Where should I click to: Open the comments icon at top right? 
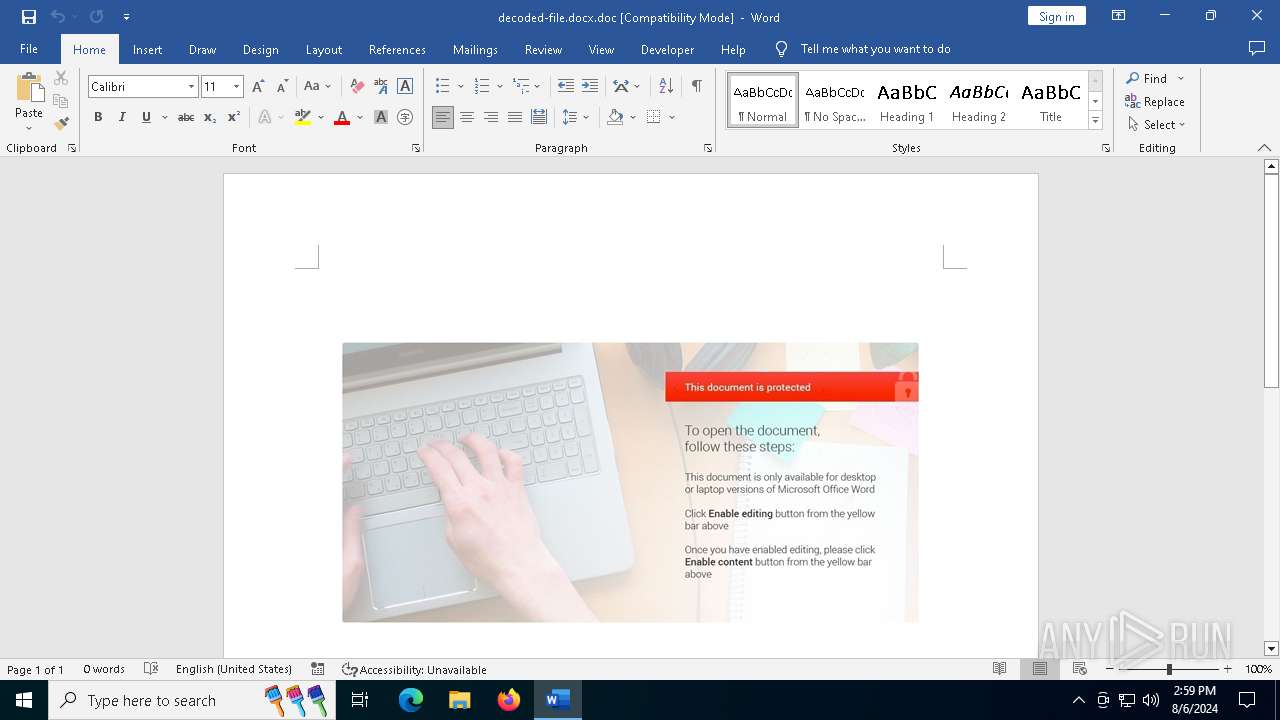point(1257,49)
